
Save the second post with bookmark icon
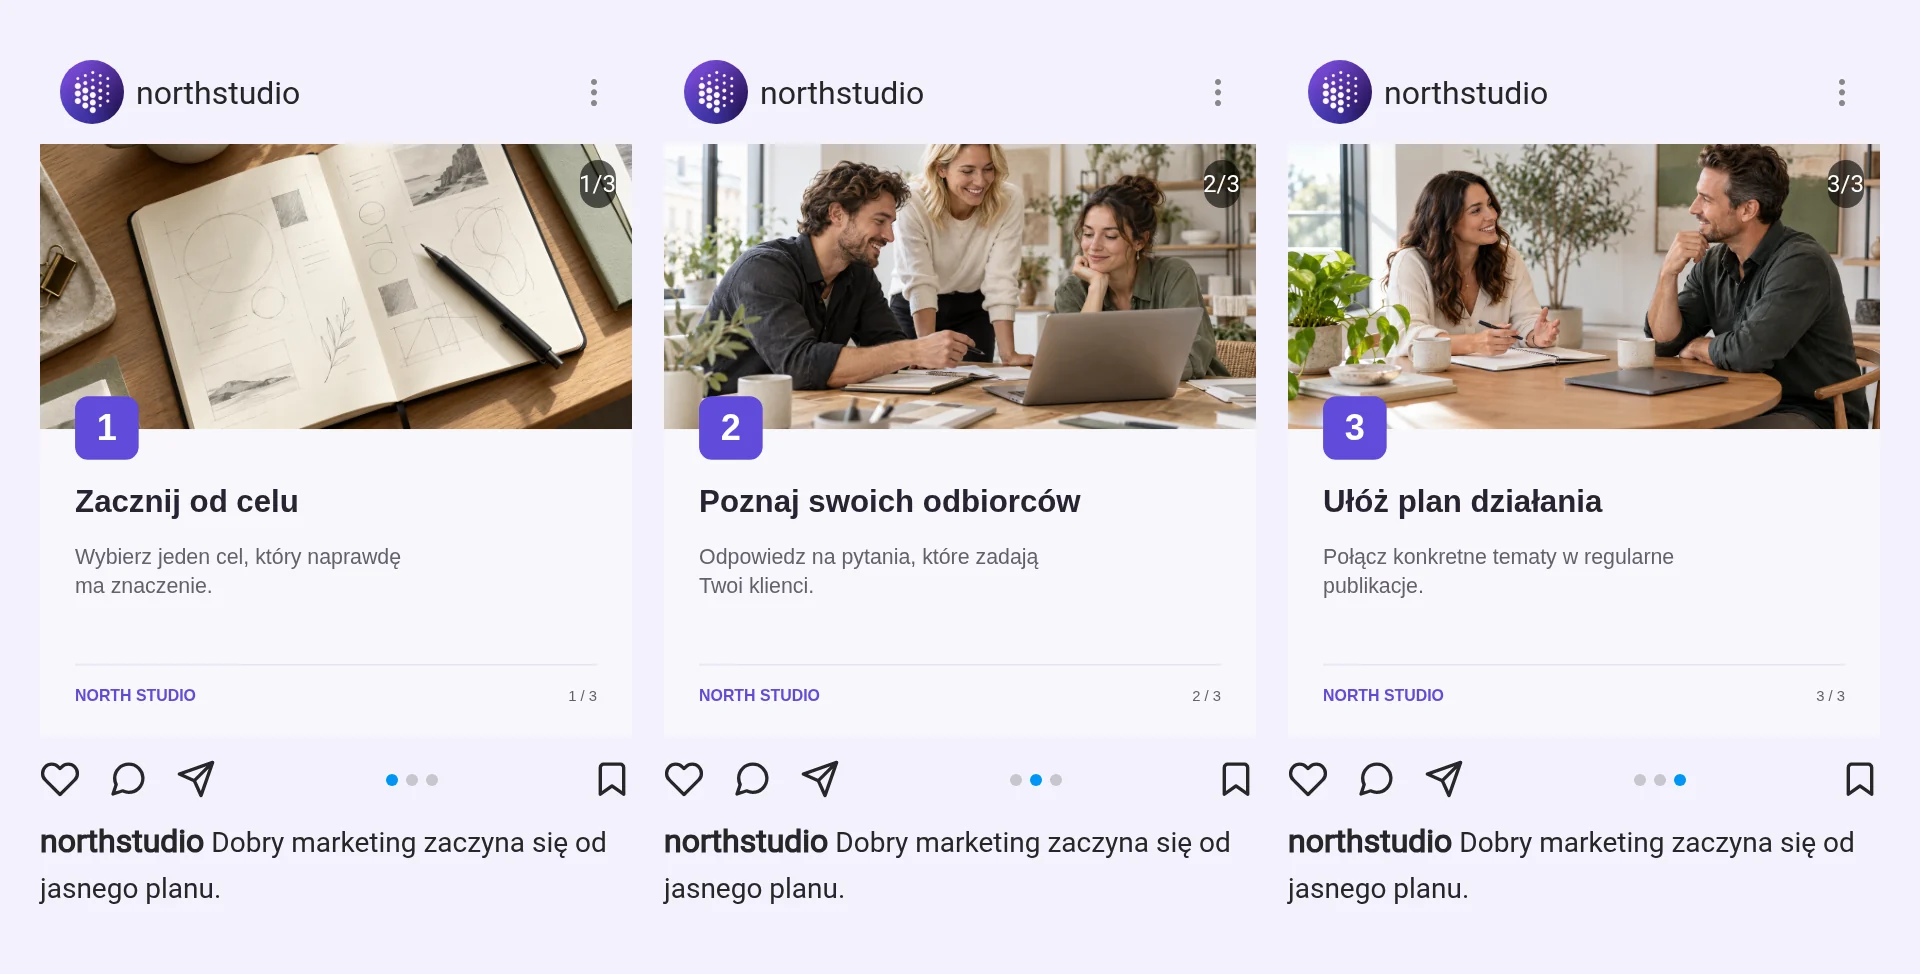pyautogui.click(x=1236, y=779)
